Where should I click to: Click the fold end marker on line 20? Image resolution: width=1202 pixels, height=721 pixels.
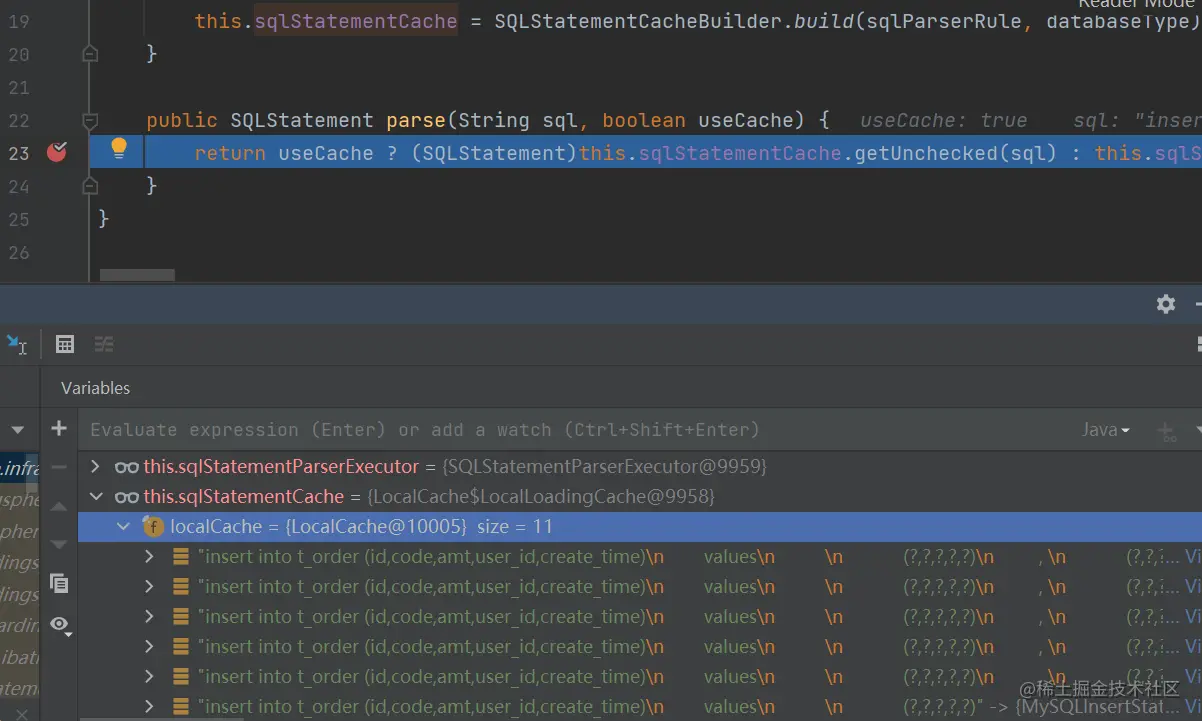pyautogui.click(x=90, y=53)
